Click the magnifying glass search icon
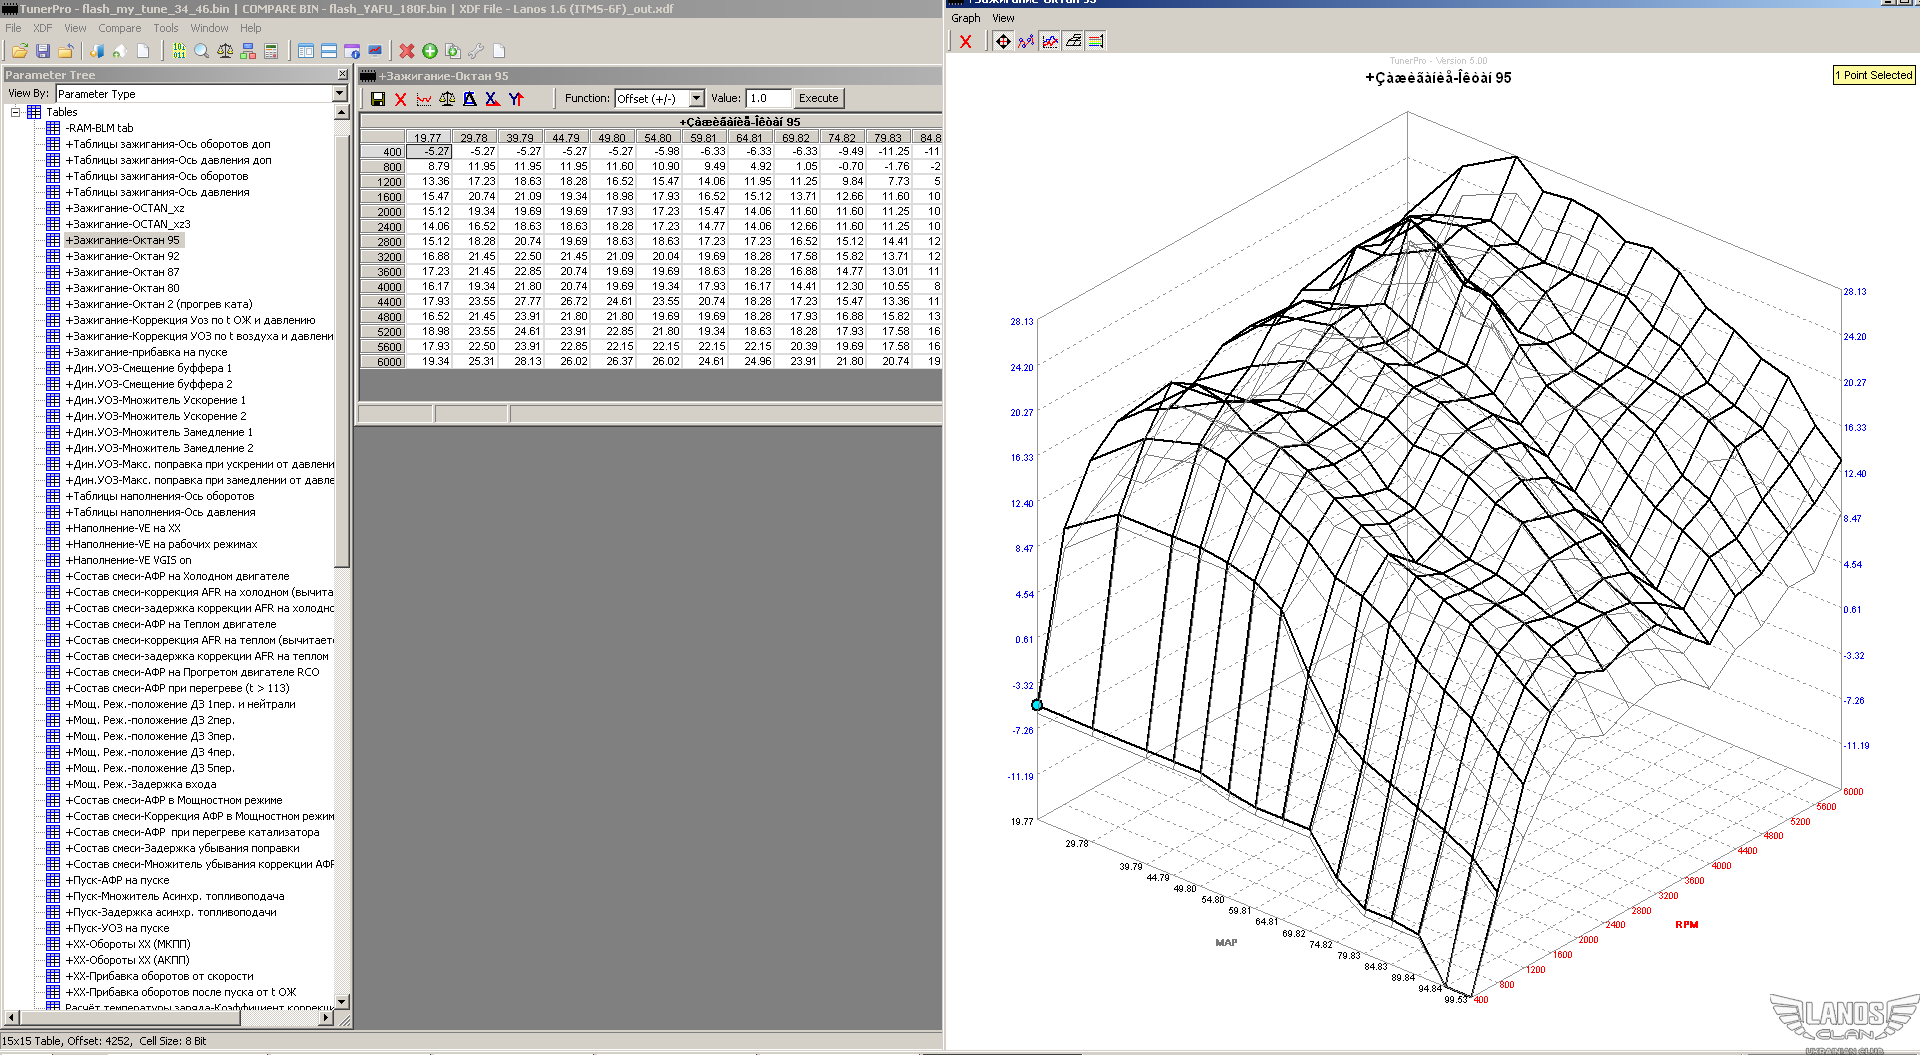Viewport: 1920px width, 1055px height. pyautogui.click(x=202, y=51)
